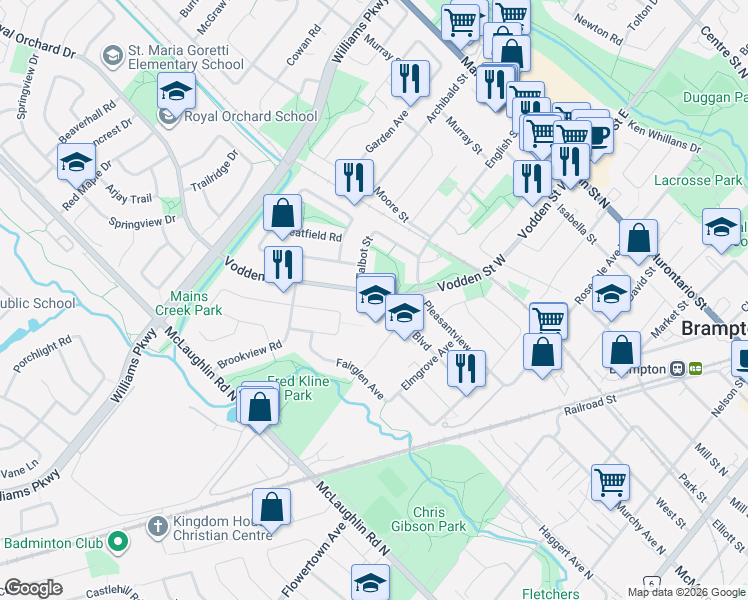Viewport: 748px width, 600px height.
Task: Select the Trailridge Dr label
Action: click(214, 171)
